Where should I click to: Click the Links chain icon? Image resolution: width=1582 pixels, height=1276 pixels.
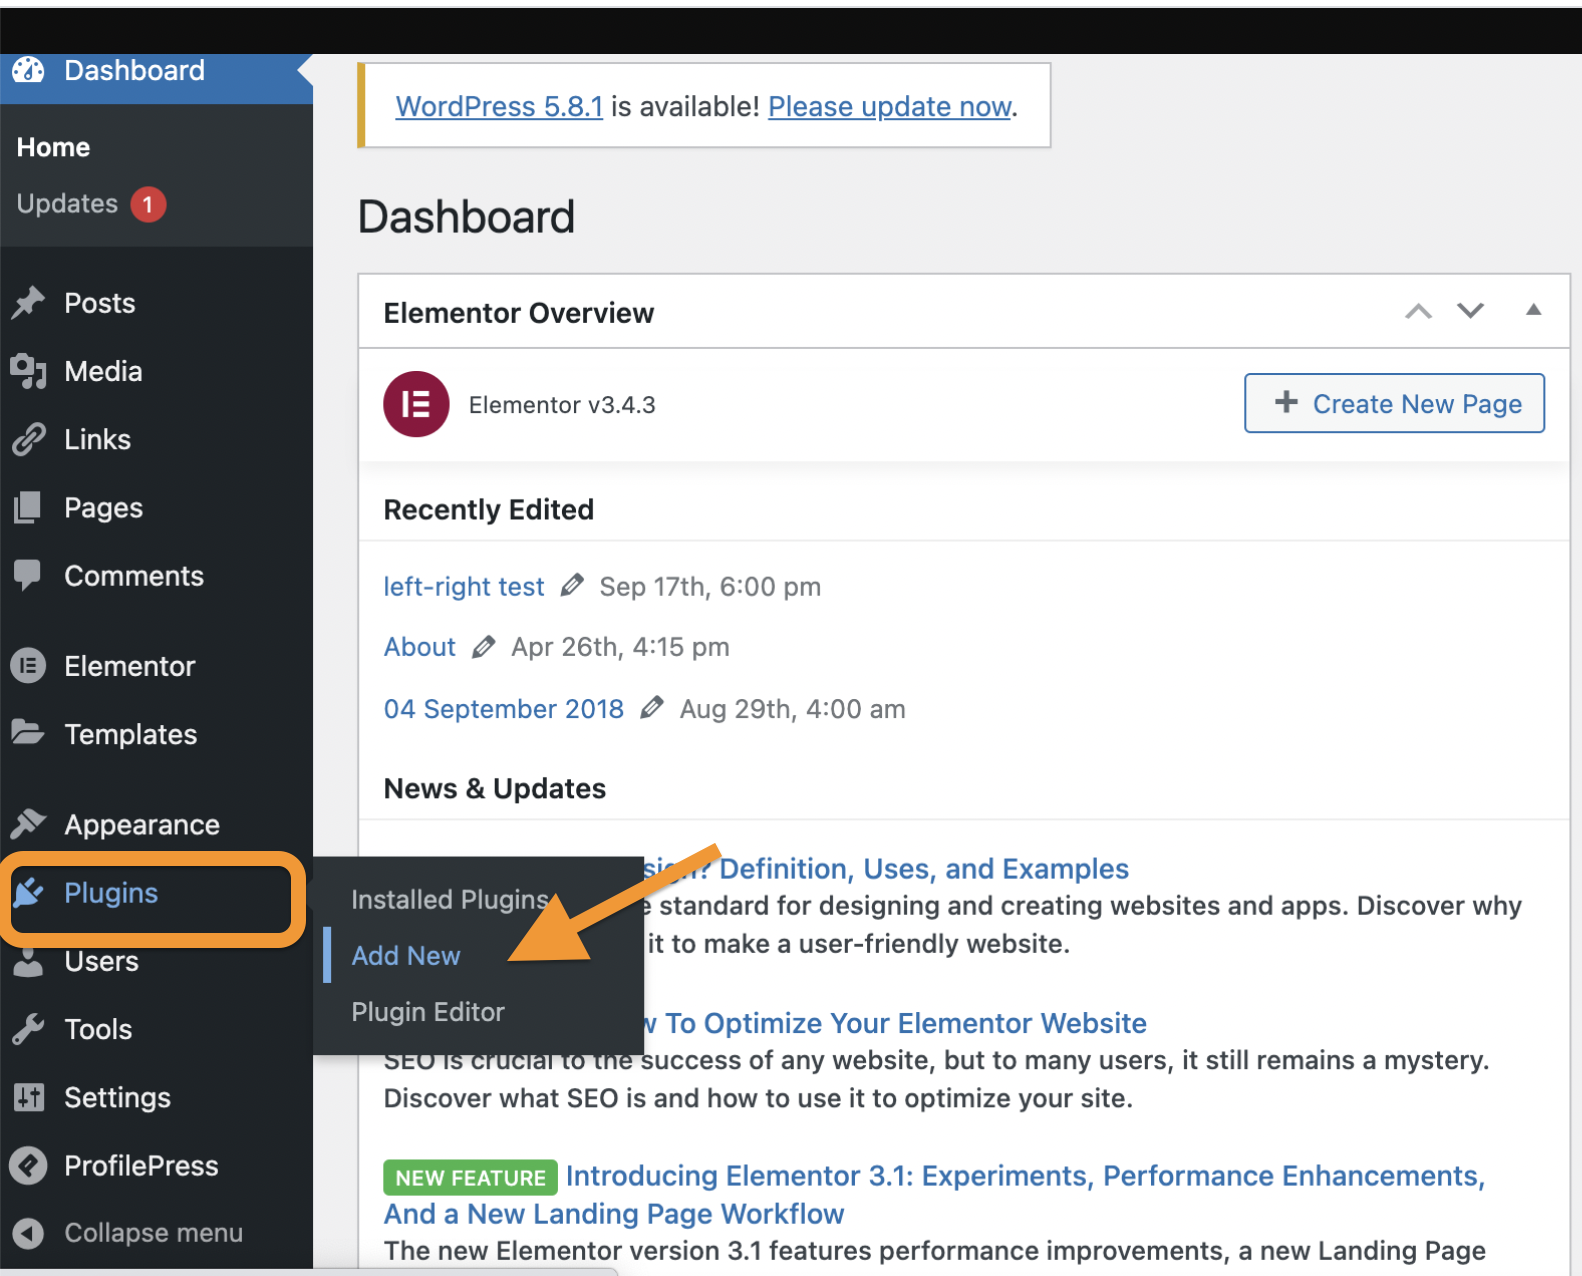pyautogui.click(x=28, y=439)
